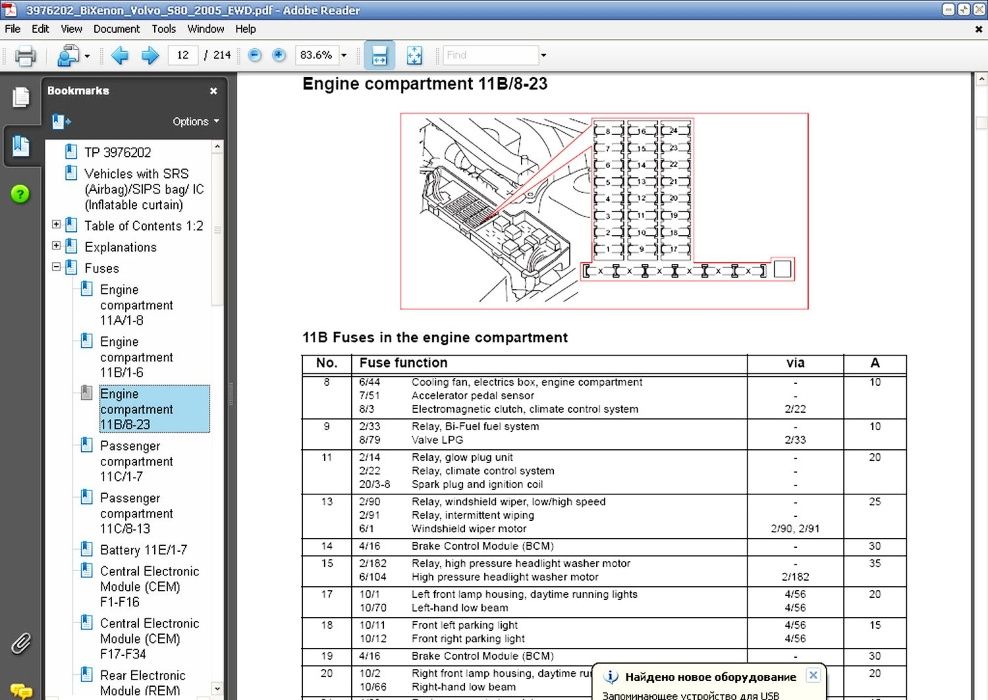Open the Document menu
Screen dimensions: 988x700
pyautogui.click(x=117, y=29)
